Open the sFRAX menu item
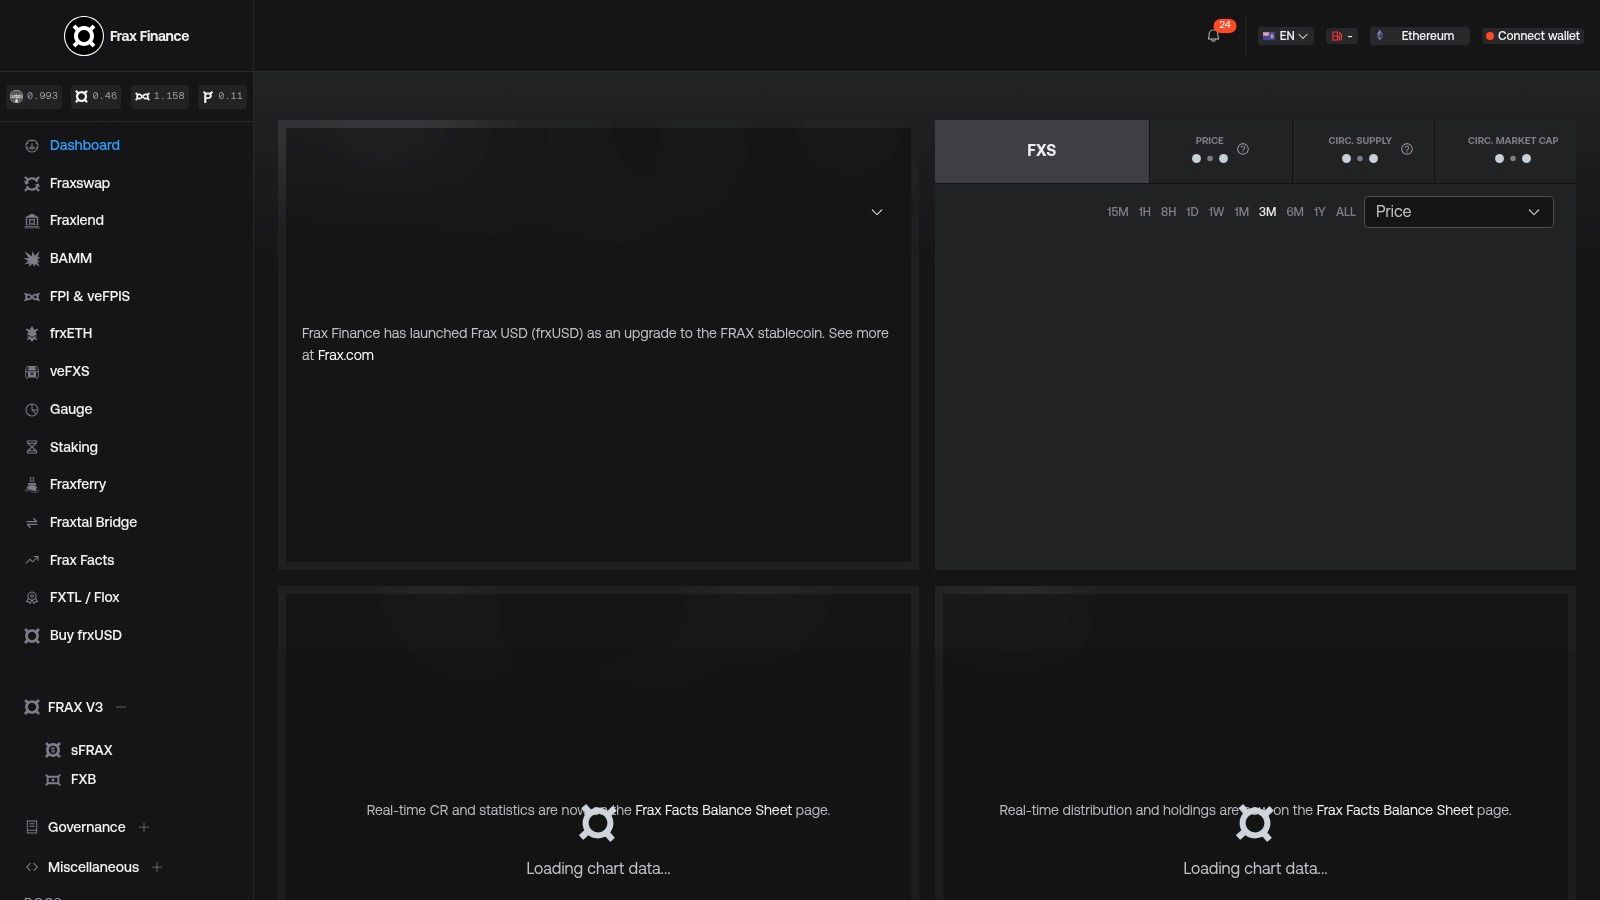The width and height of the screenshot is (1600, 900). pos(91,750)
